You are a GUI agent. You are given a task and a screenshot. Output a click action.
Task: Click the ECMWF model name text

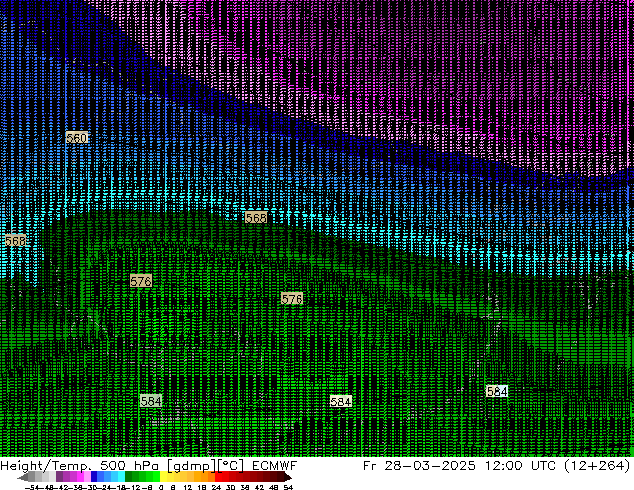(274, 465)
